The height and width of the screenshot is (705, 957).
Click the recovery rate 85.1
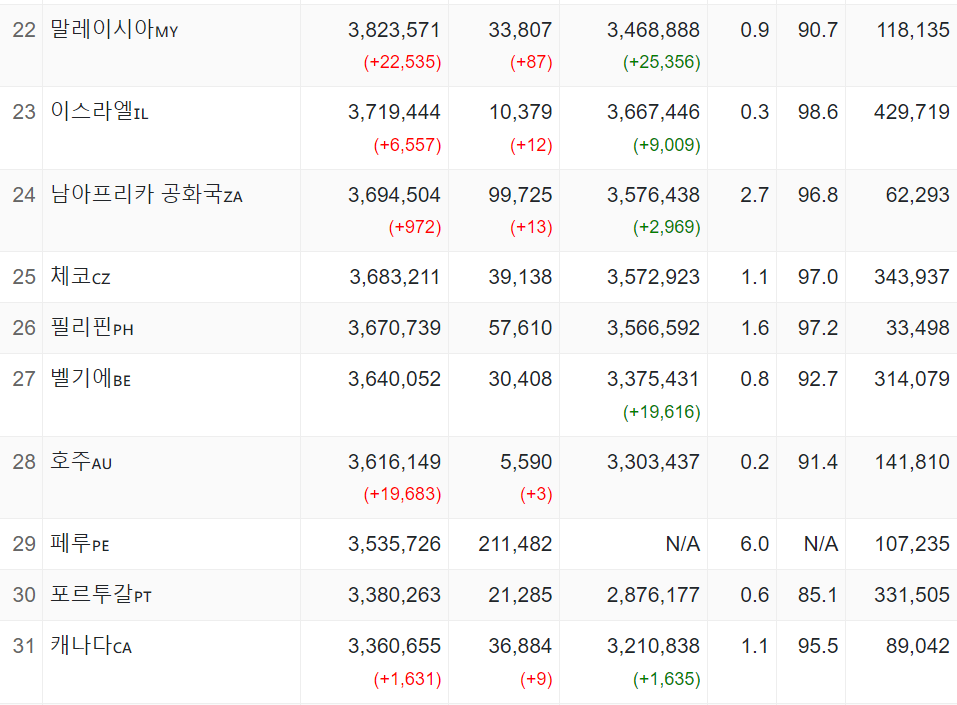818,596
